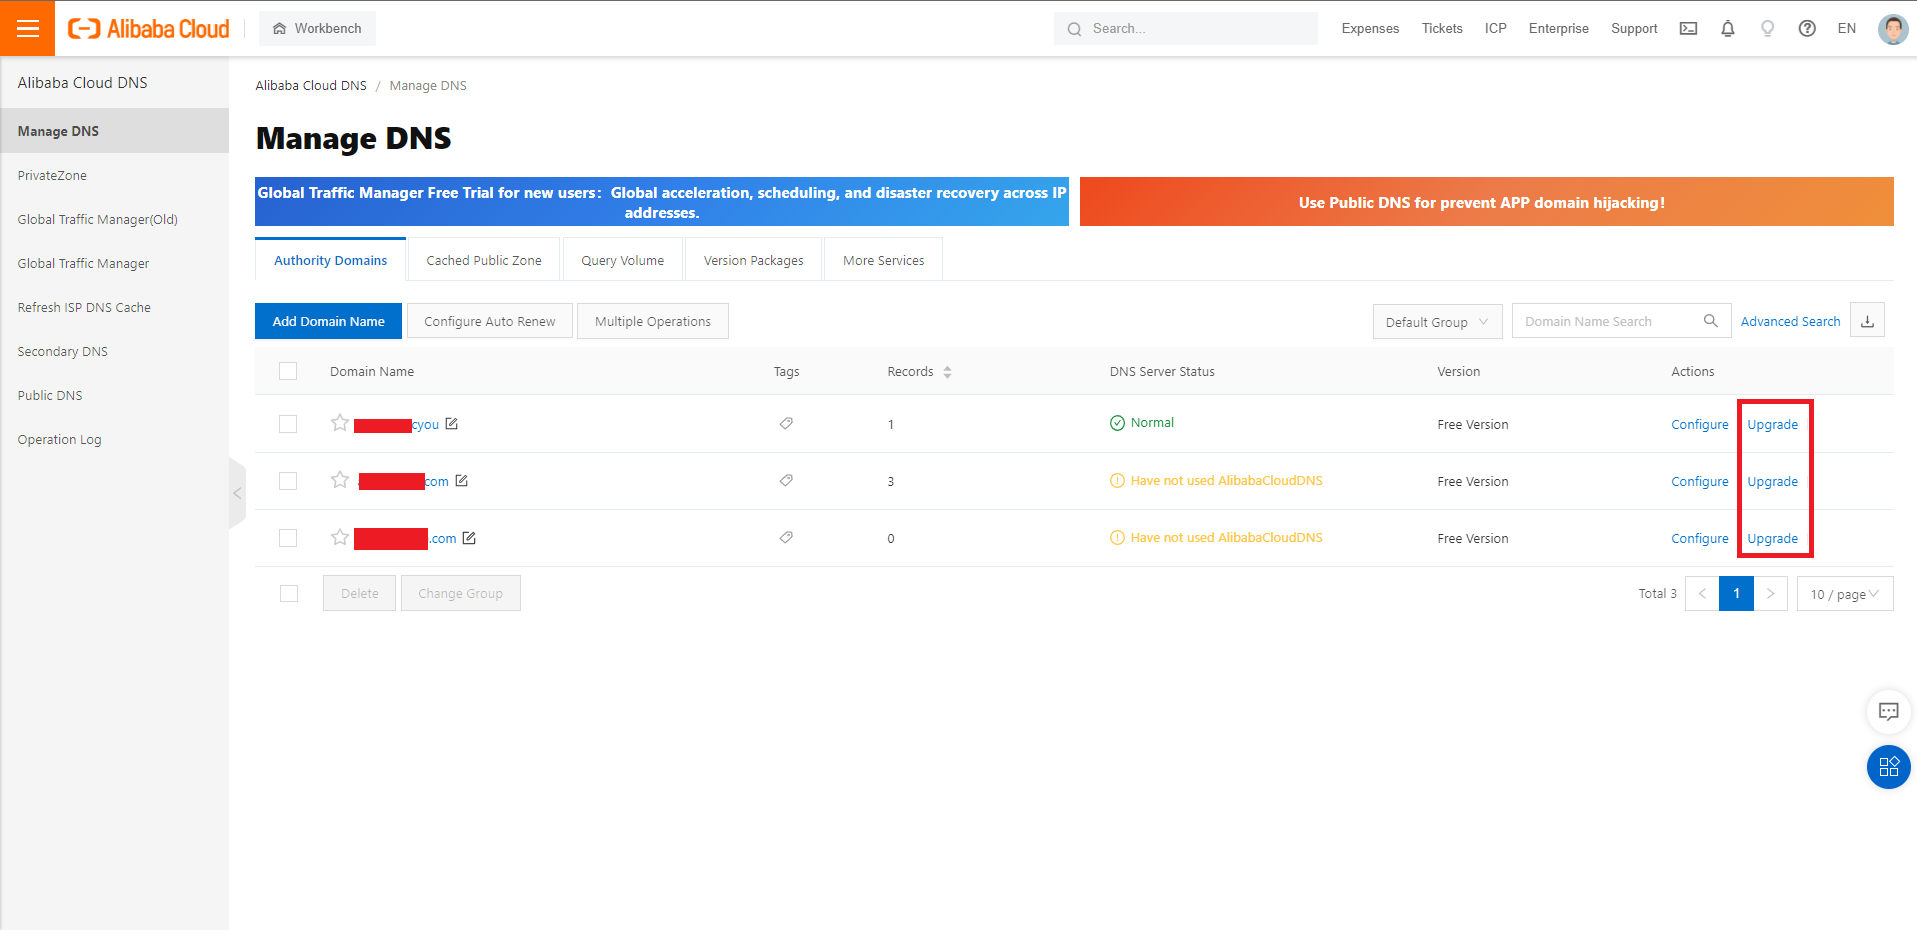
Task: Open the chat feedback floating icon
Action: coord(1888,712)
